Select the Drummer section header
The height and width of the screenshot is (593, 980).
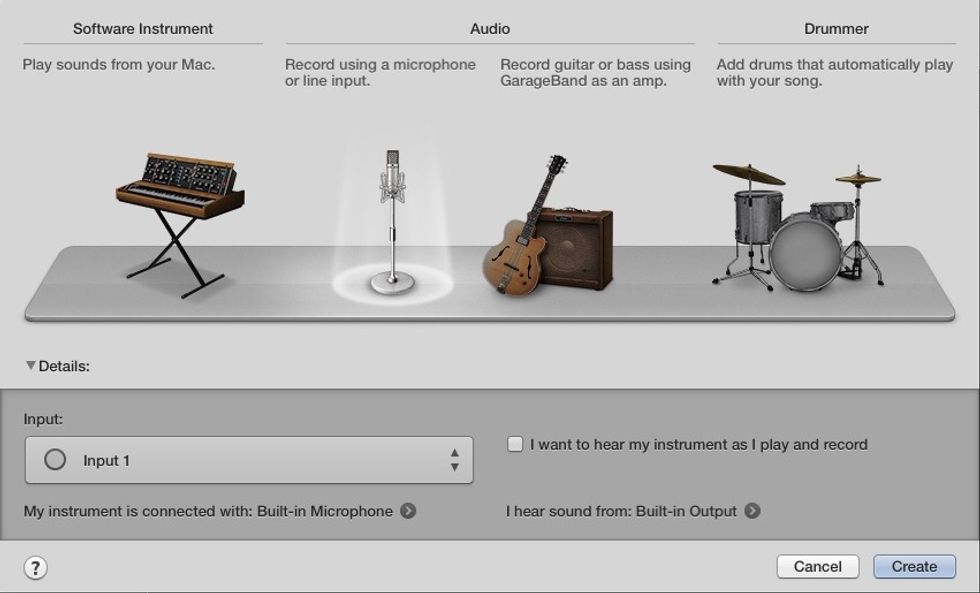837,28
